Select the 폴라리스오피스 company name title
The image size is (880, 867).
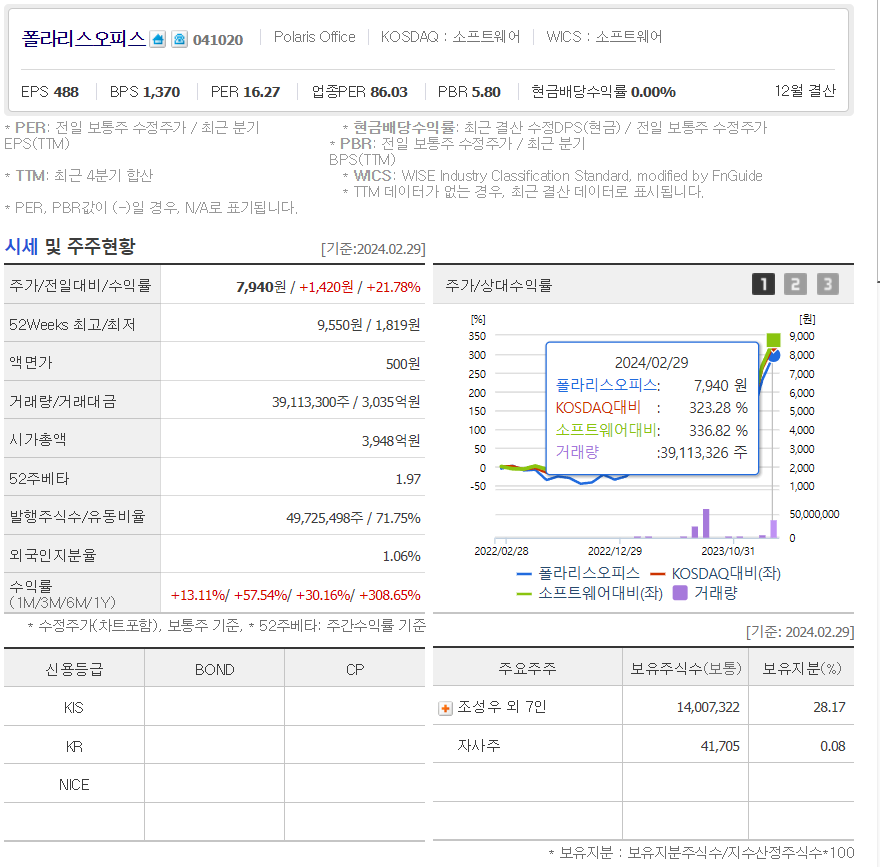tap(84, 39)
